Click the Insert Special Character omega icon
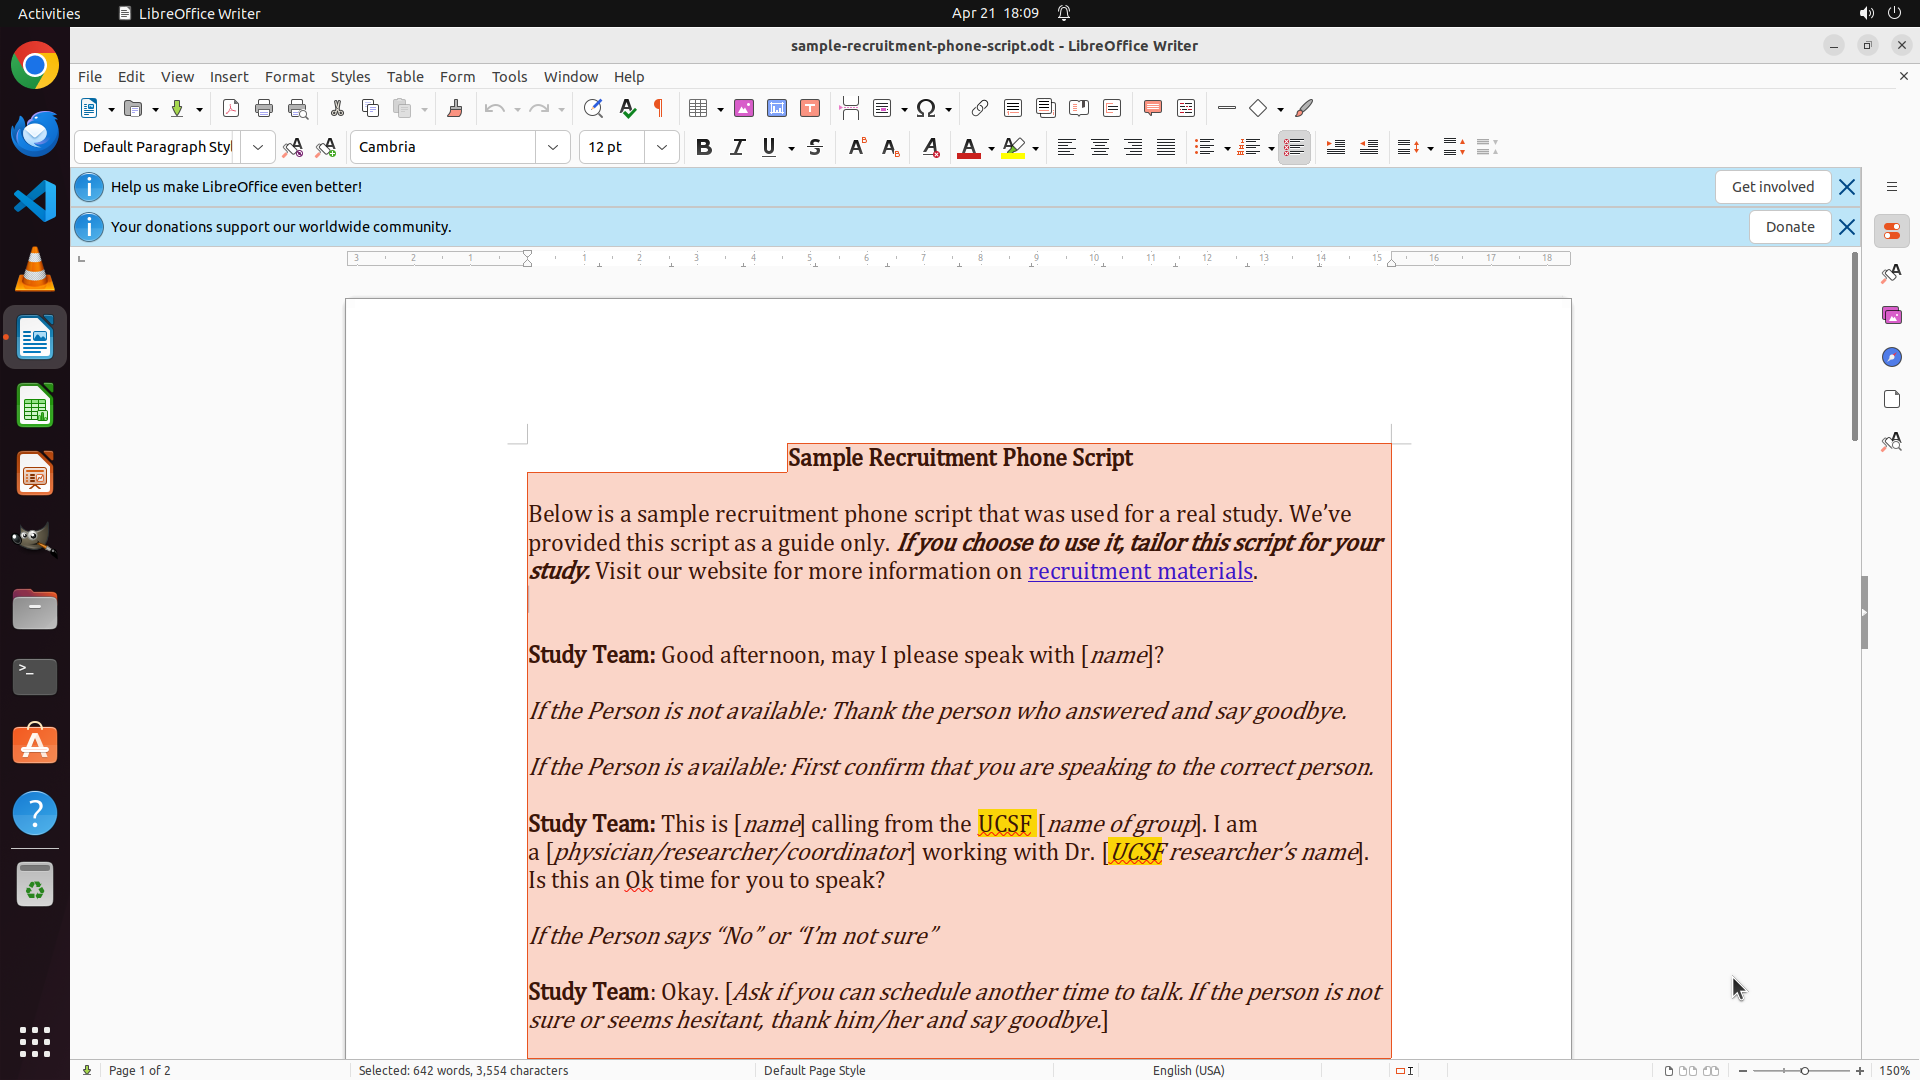The image size is (1920, 1080). click(926, 108)
